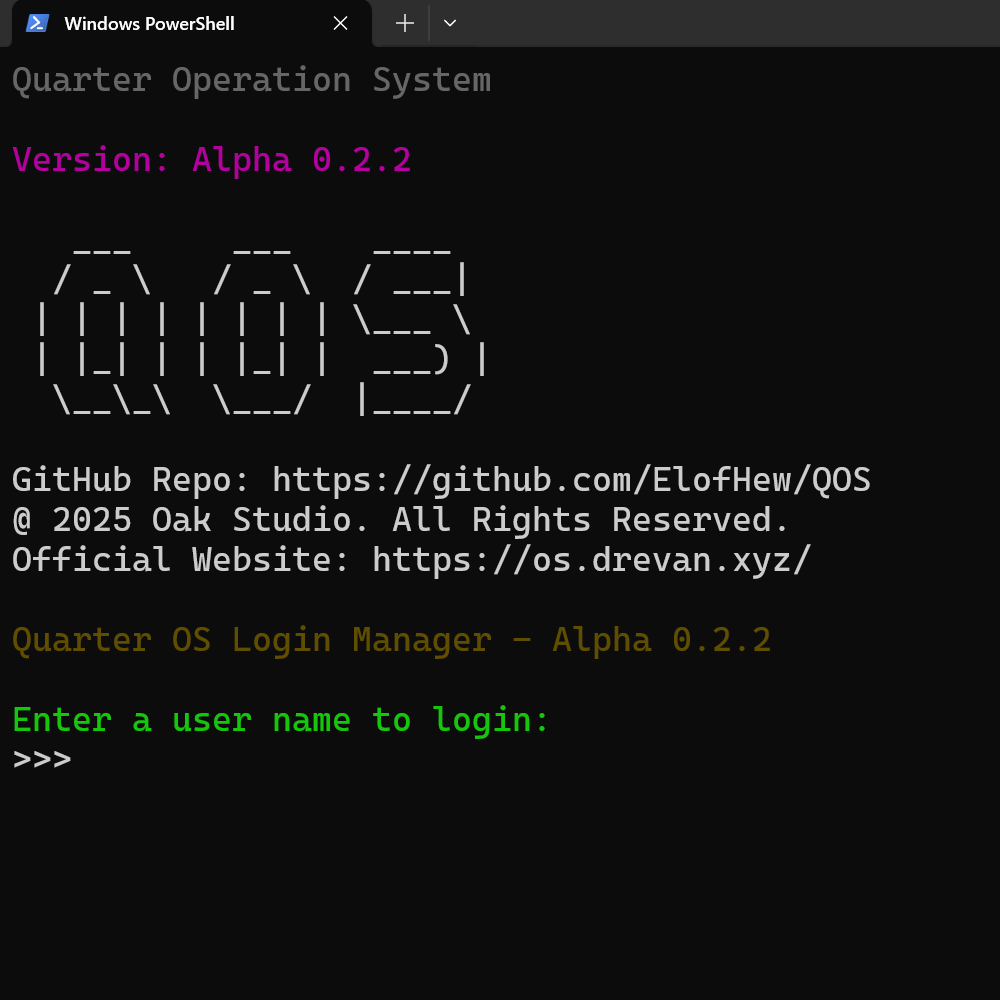1000x1000 pixels.
Task: Open the official website link os.drevan.xyz
Action: 592,561
